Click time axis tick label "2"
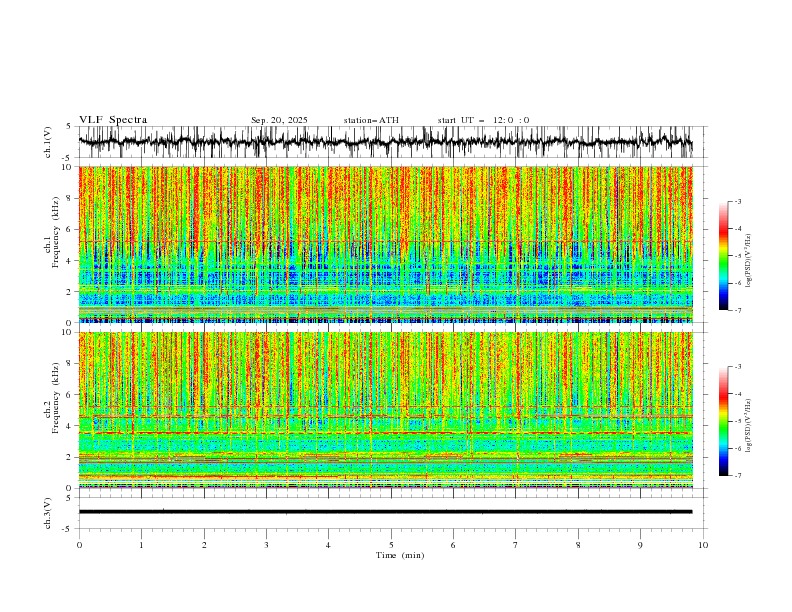792x612 pixels. click(x=204, y=545)
